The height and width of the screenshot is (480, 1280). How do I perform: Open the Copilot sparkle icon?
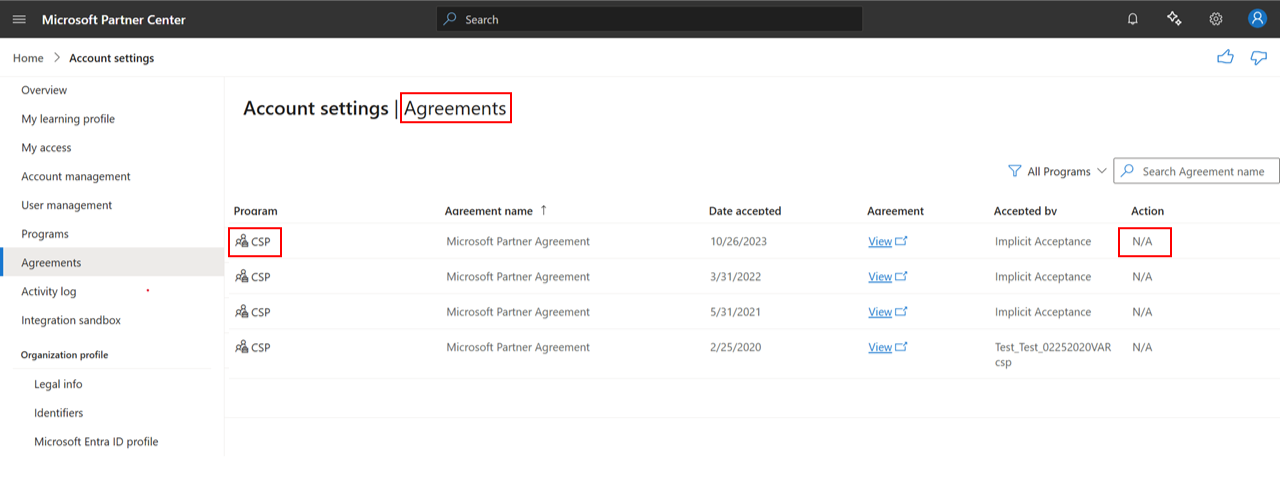[1174, 19]
